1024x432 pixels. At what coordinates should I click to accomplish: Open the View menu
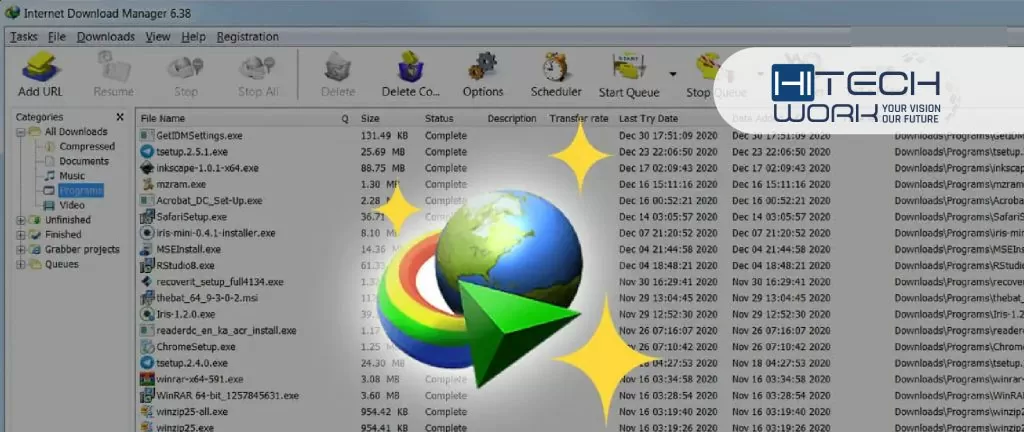(x=158, y=37)
